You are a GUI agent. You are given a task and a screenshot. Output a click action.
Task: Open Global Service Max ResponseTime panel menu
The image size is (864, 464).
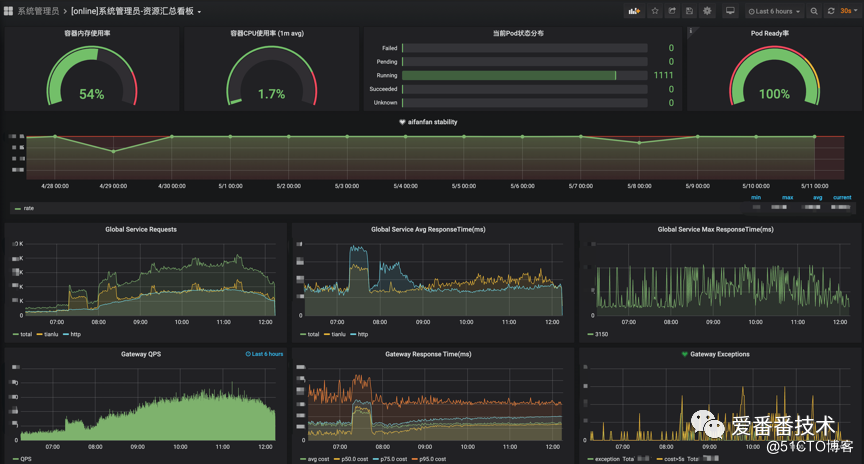pos(715,229)
